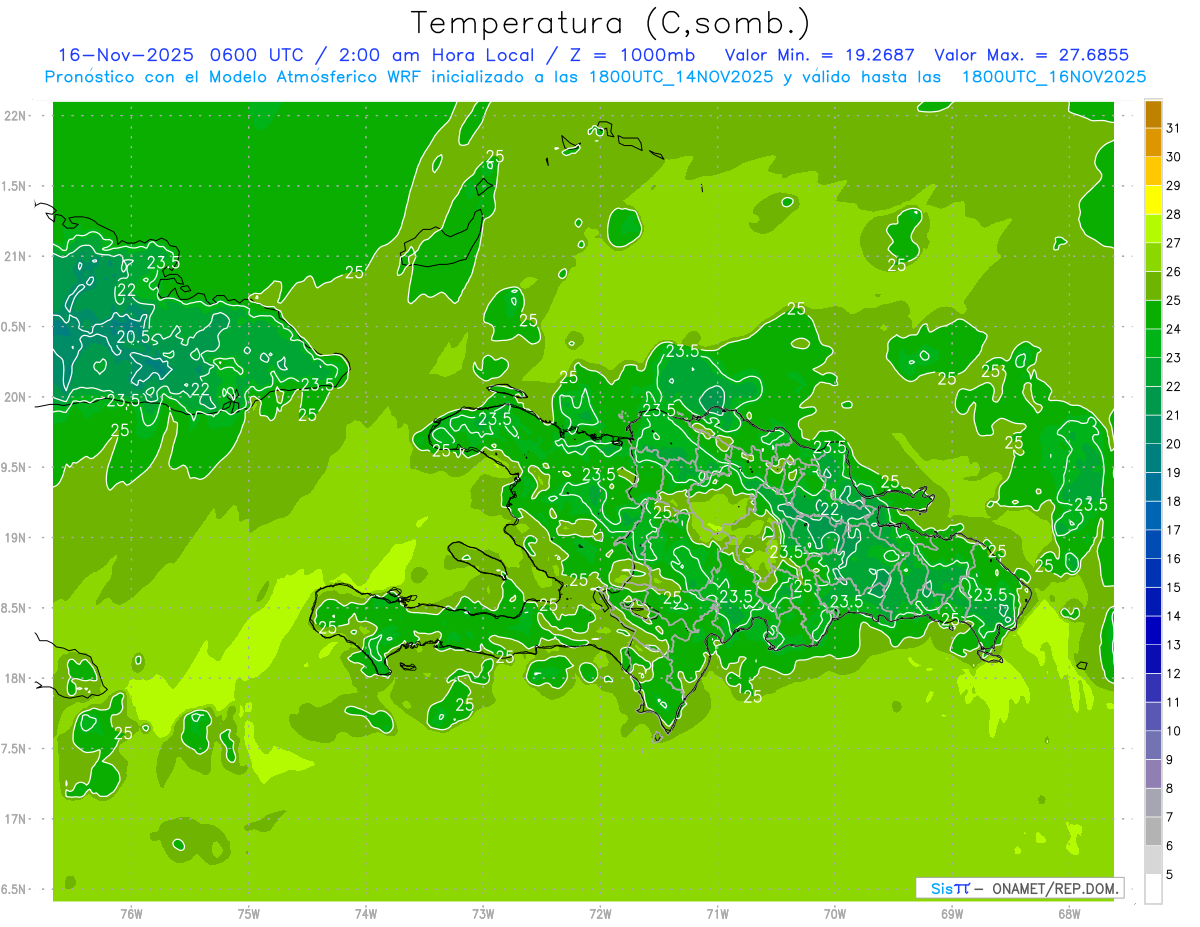Click the 76W longitude axis label
1200x927 pixels.
131,914
